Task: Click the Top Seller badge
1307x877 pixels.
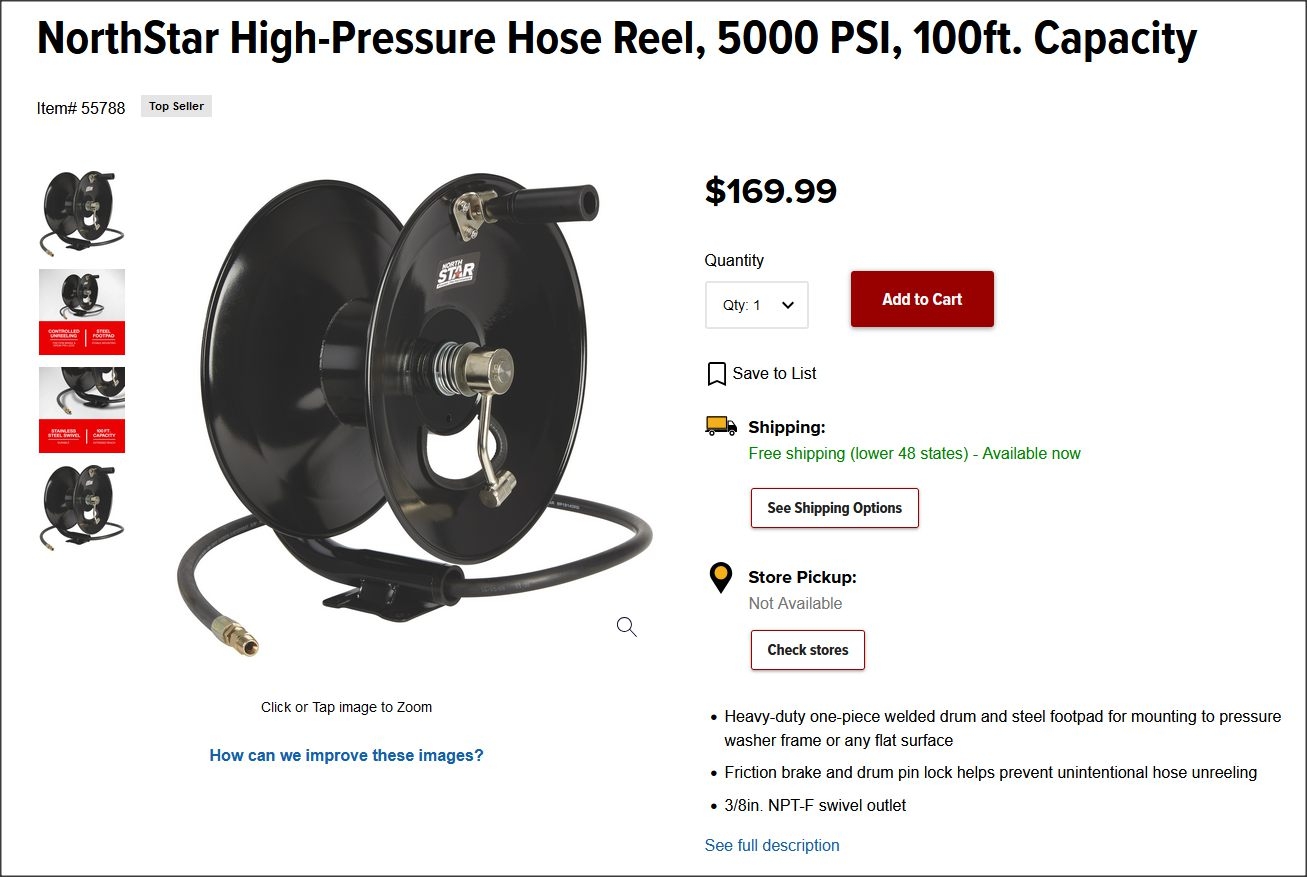Action: (176, 106)
